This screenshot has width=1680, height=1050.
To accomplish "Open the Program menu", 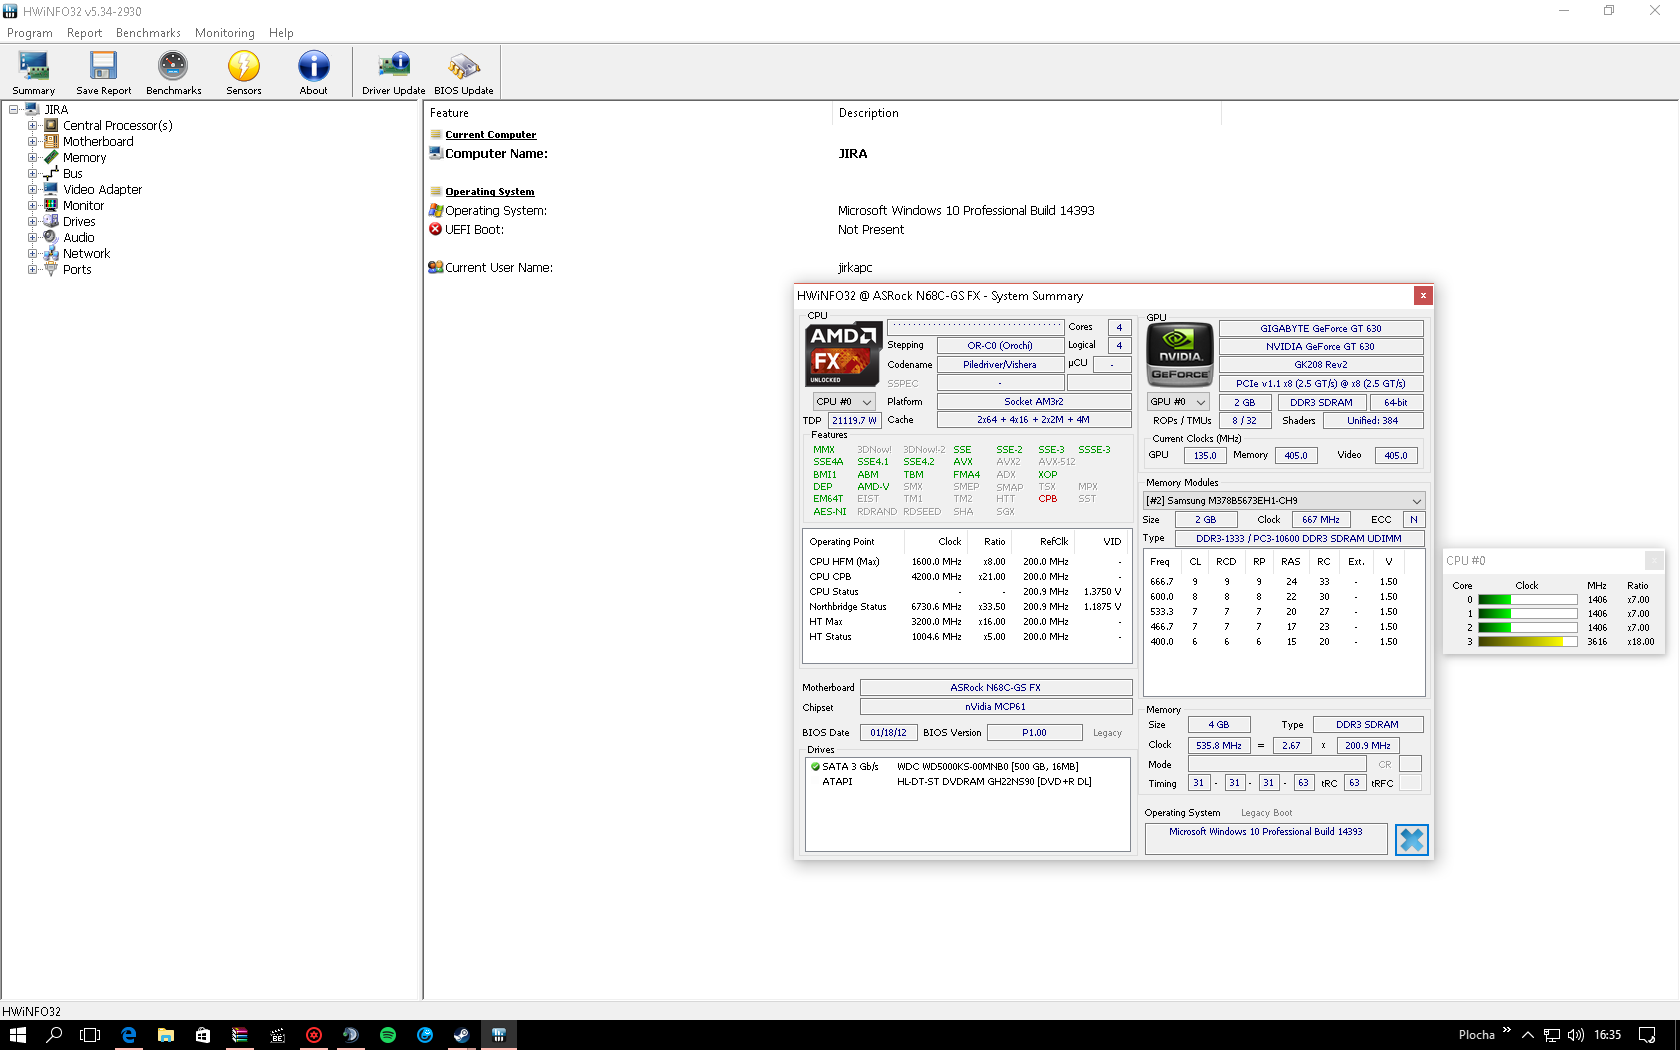I will tap(30, 33).
